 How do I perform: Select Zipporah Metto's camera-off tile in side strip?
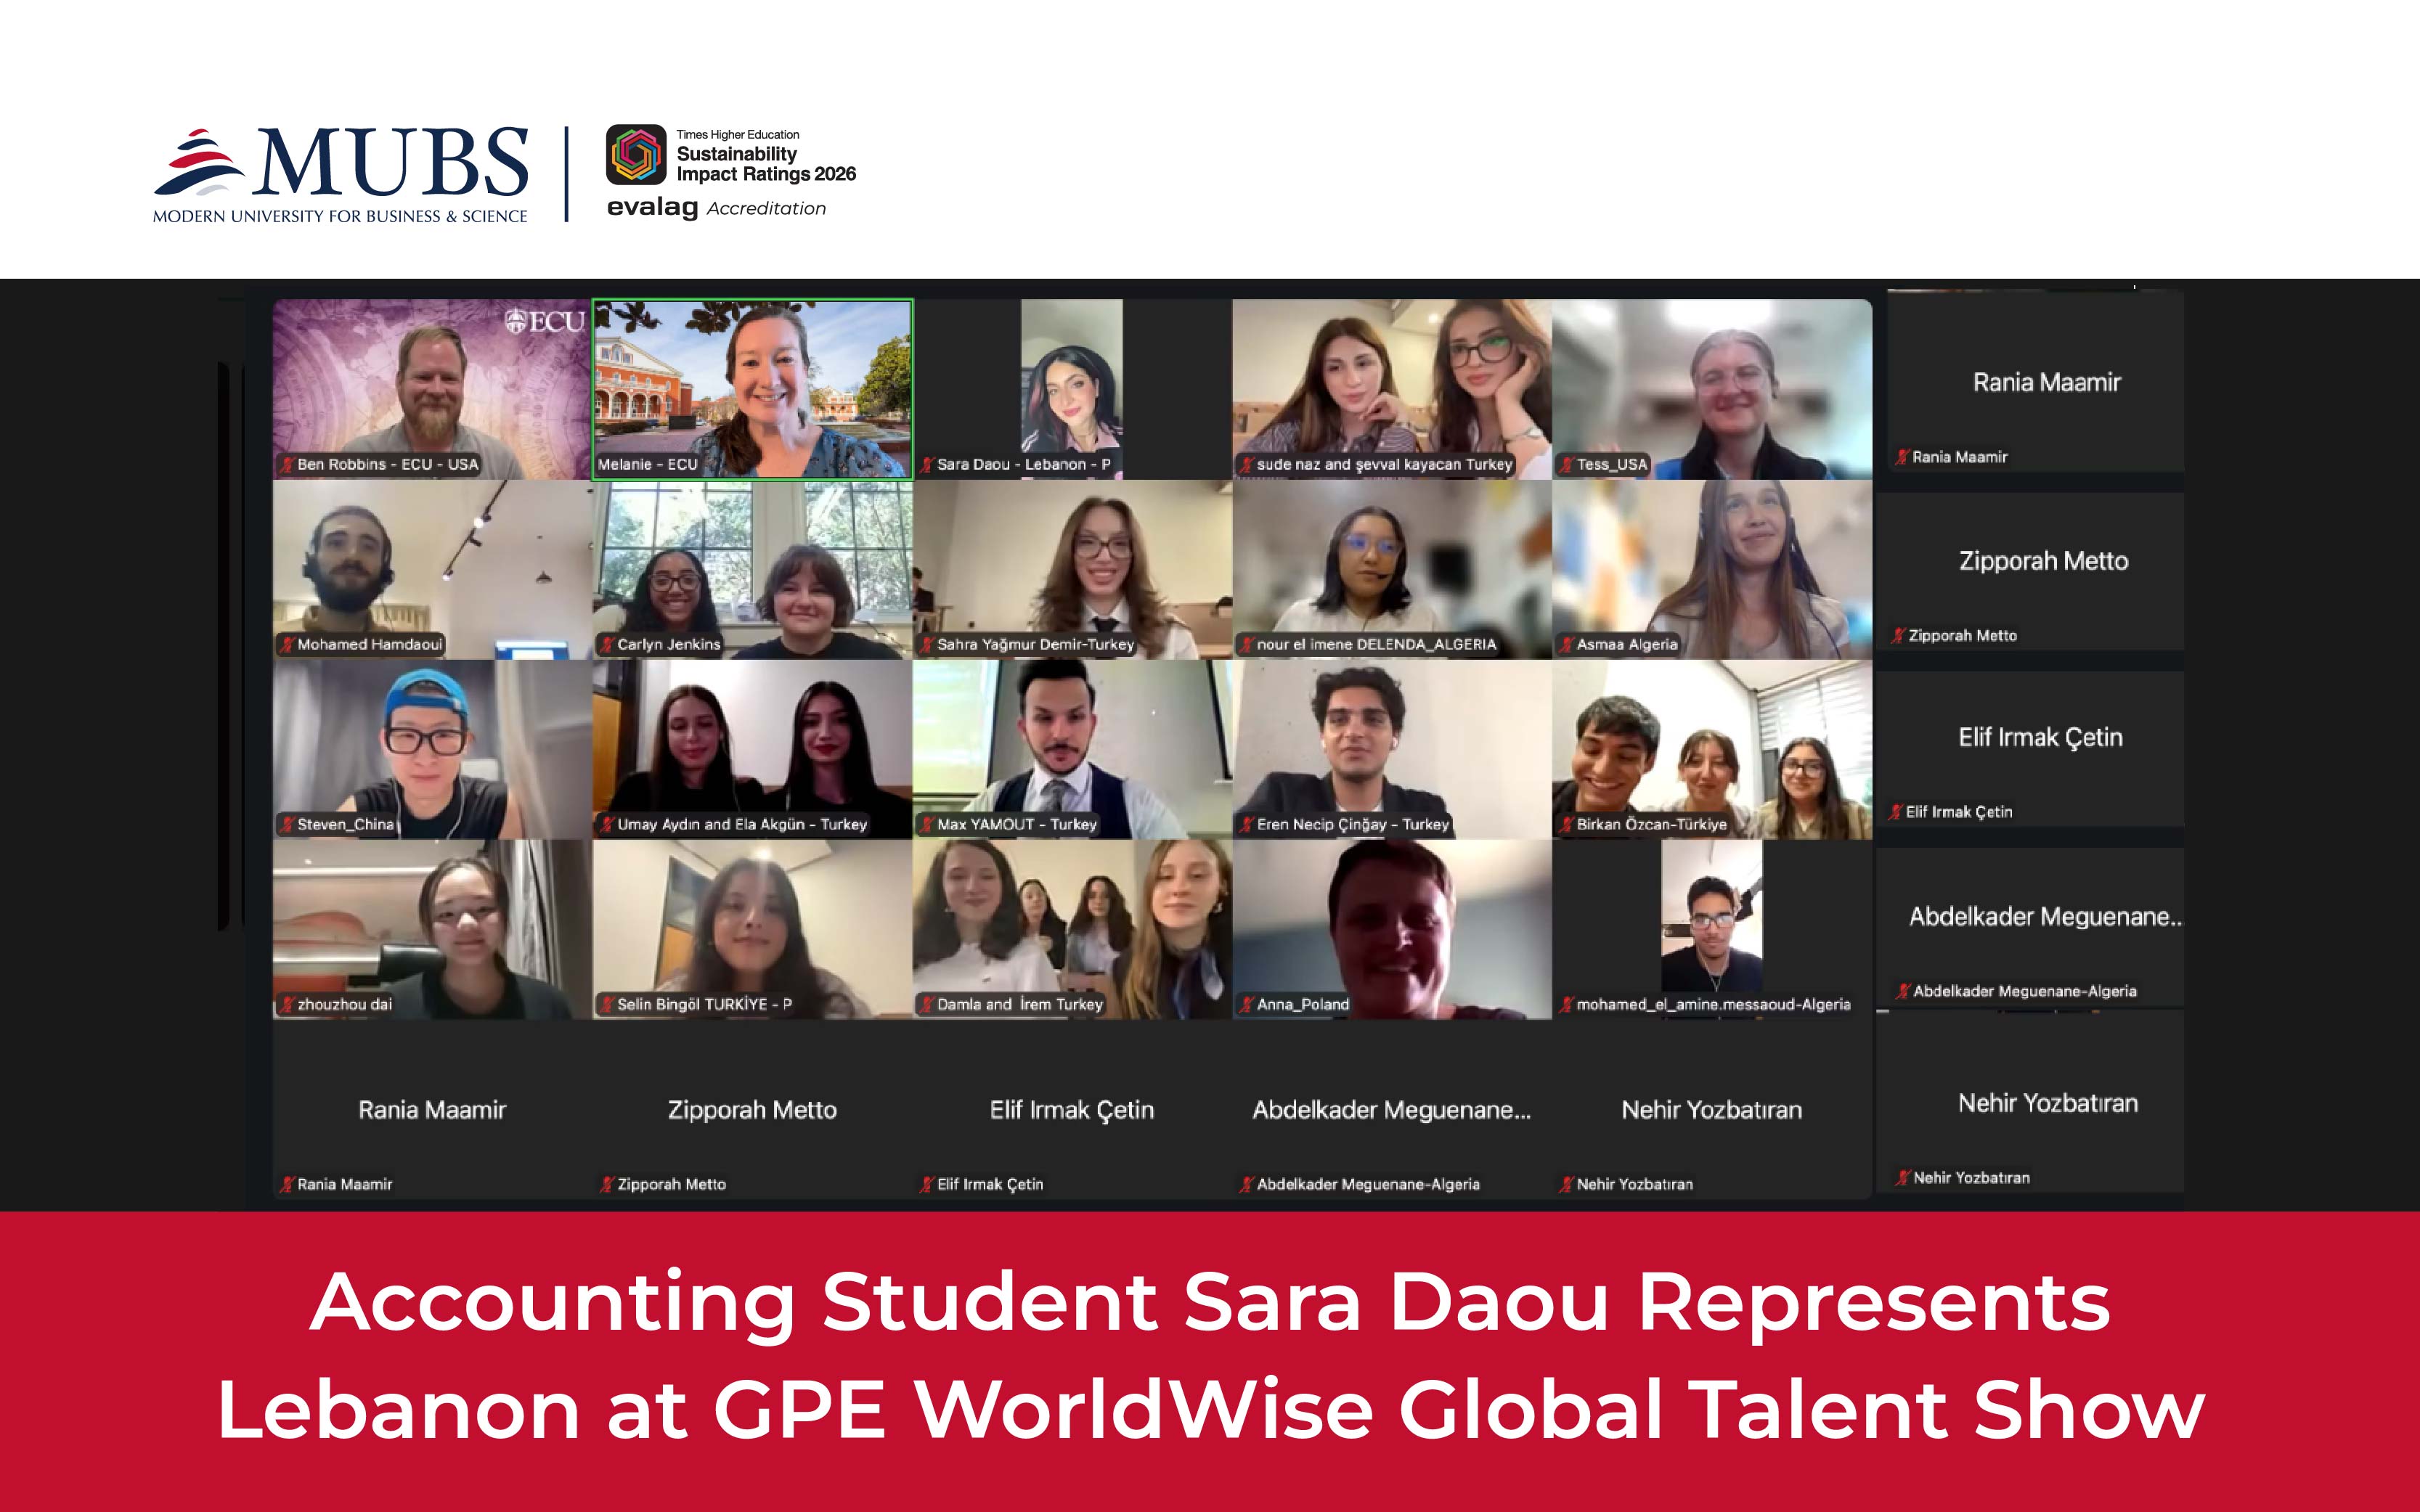coord(2030,571)
